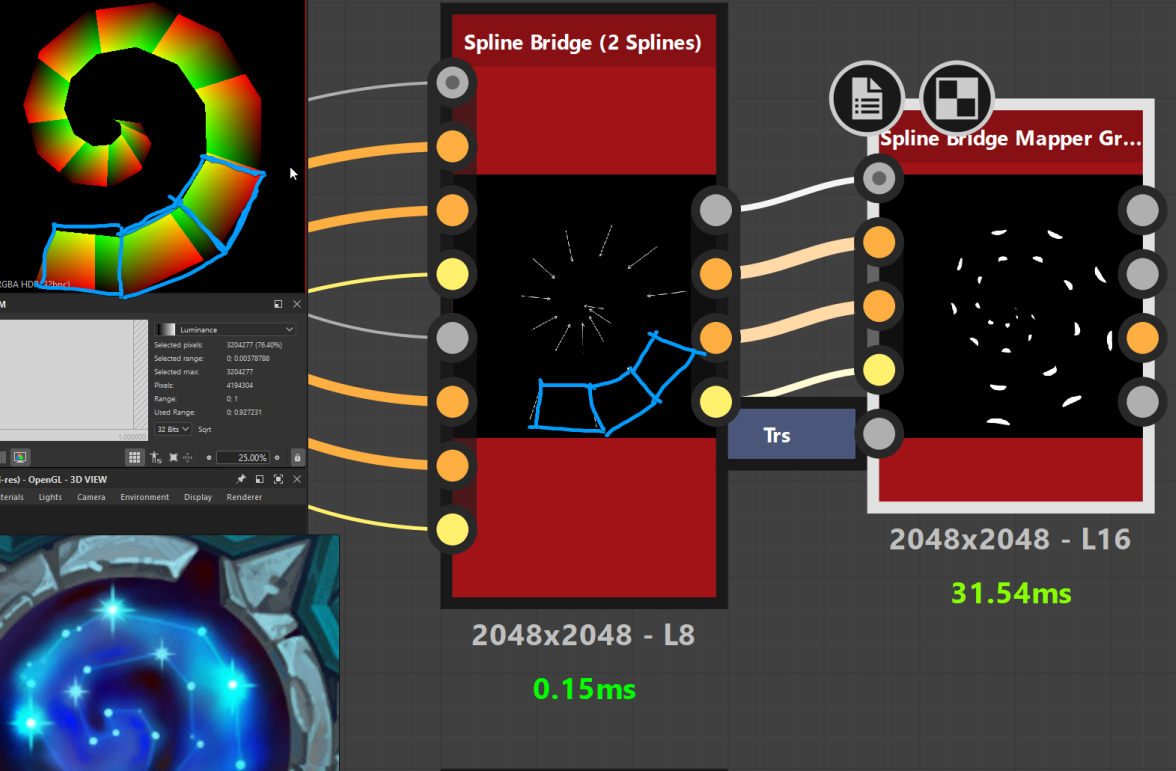Select the human scale reference icon in 2D view toolbar
The height and width of the screenshot is (771, 1176).
153,457
